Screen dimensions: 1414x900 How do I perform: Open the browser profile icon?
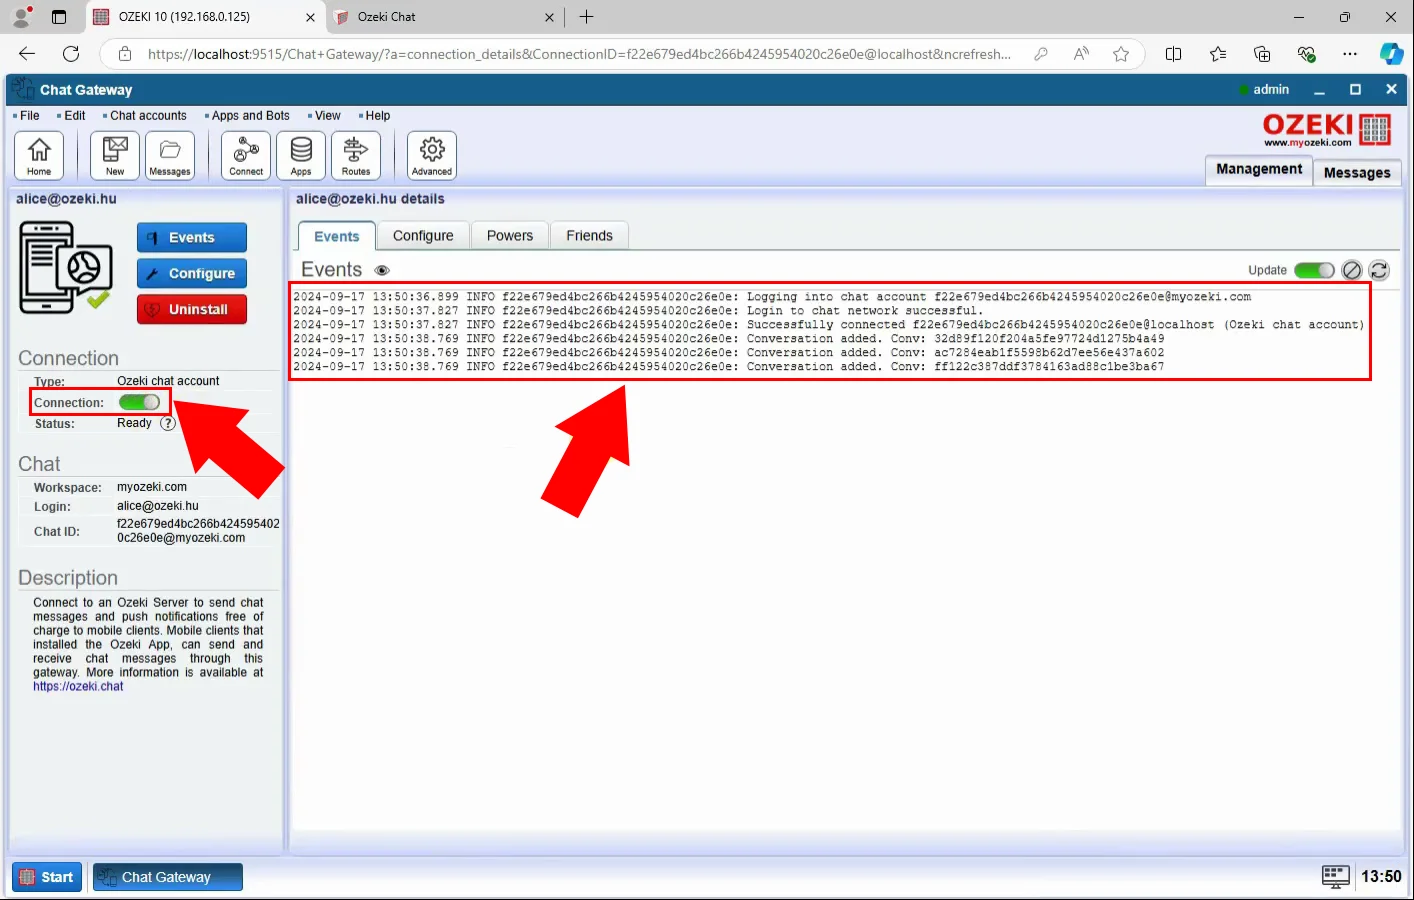[x=21, y=17]
